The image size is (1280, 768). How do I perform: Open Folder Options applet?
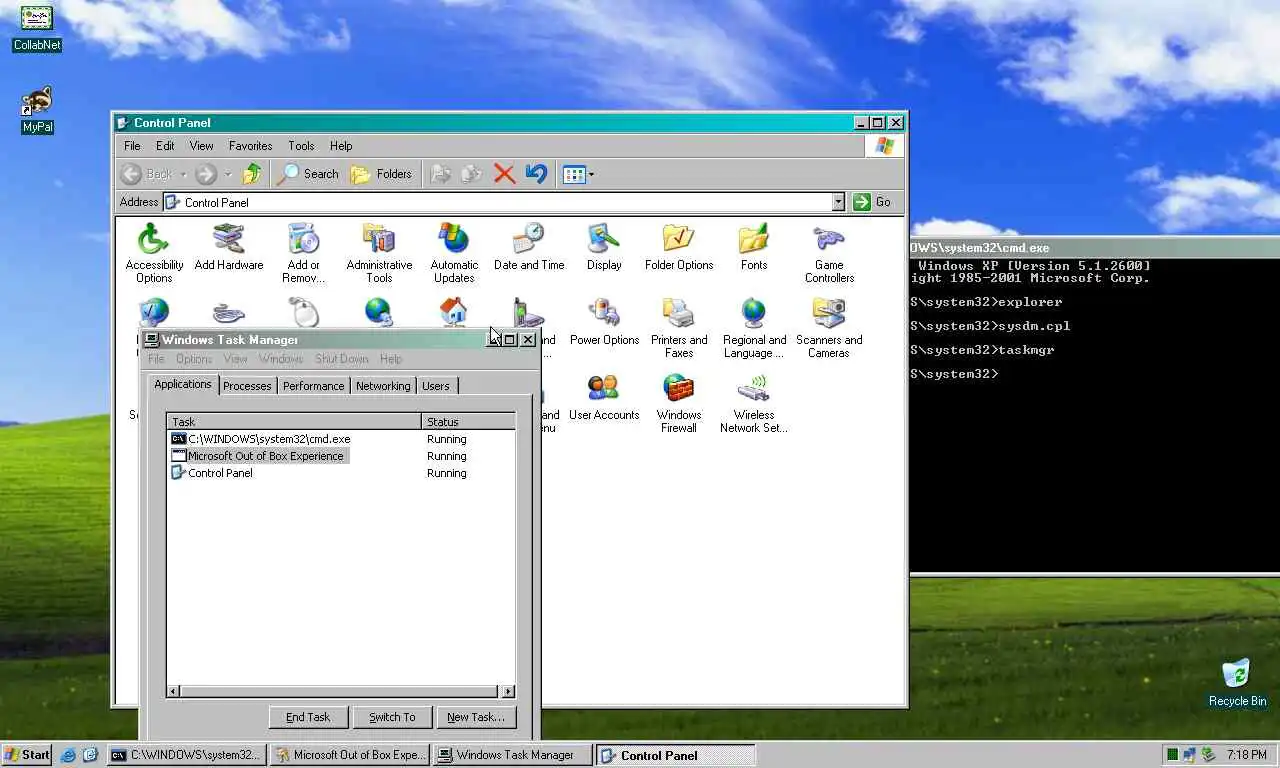[679, 247]
